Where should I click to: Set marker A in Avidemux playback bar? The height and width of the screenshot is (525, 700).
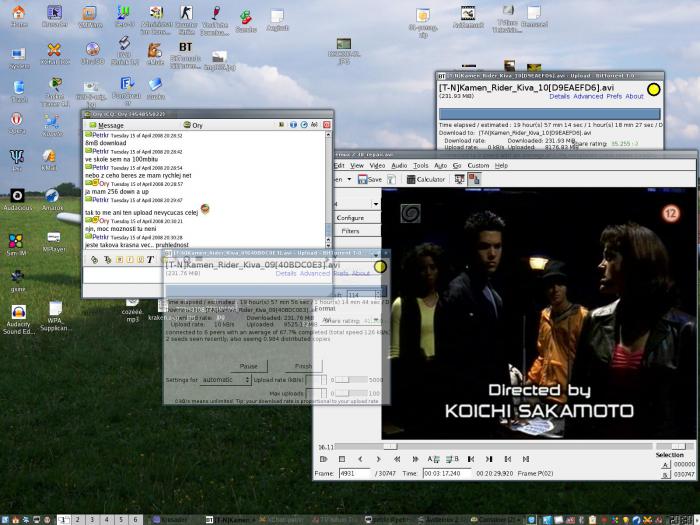[x=433, y=459]
